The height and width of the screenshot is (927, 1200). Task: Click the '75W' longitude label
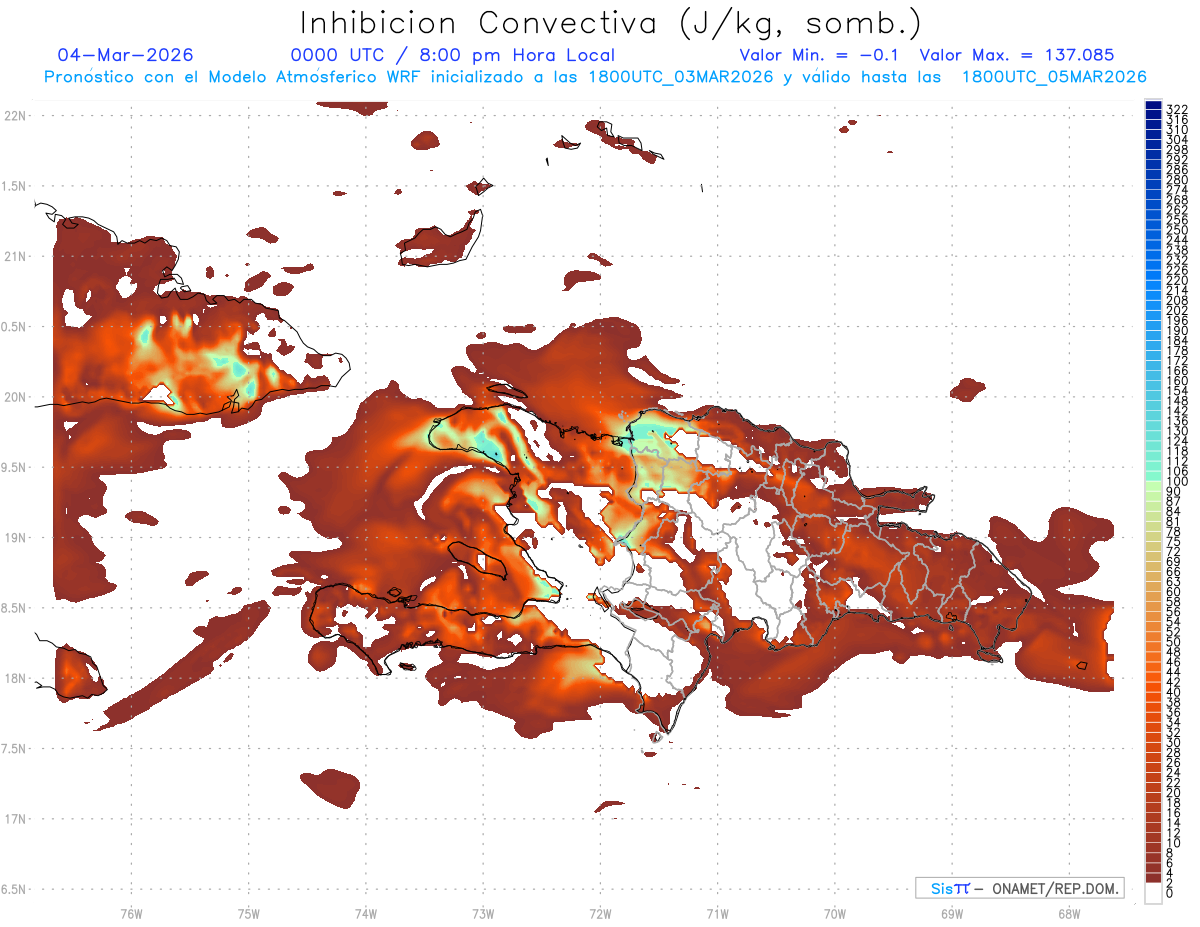248,913
